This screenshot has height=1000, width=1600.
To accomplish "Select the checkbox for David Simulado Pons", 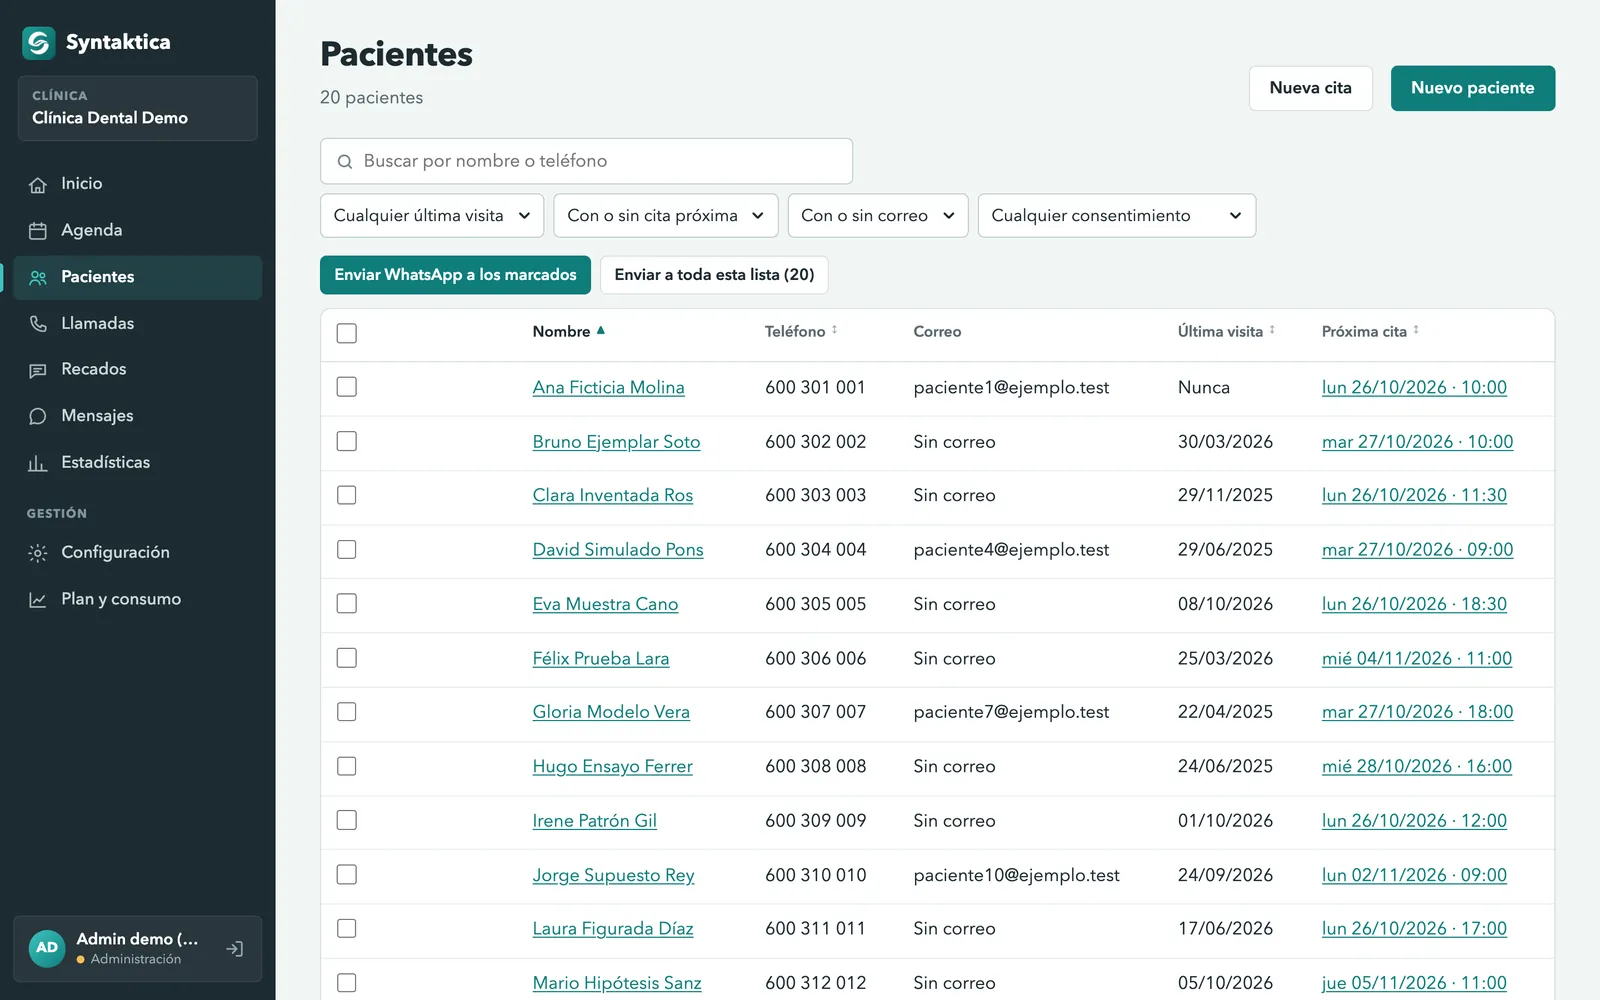I will [x=347, y=549].
